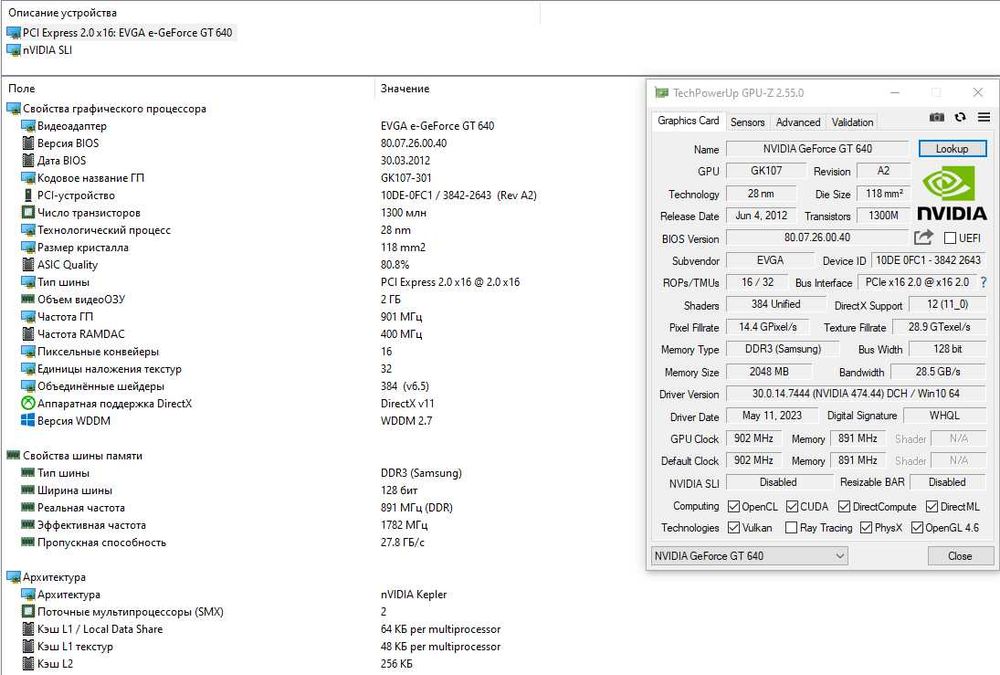The image size is (1000, 675).
Task: Click icon beside Кэш L2 row
Action: (x=28, y=664)
